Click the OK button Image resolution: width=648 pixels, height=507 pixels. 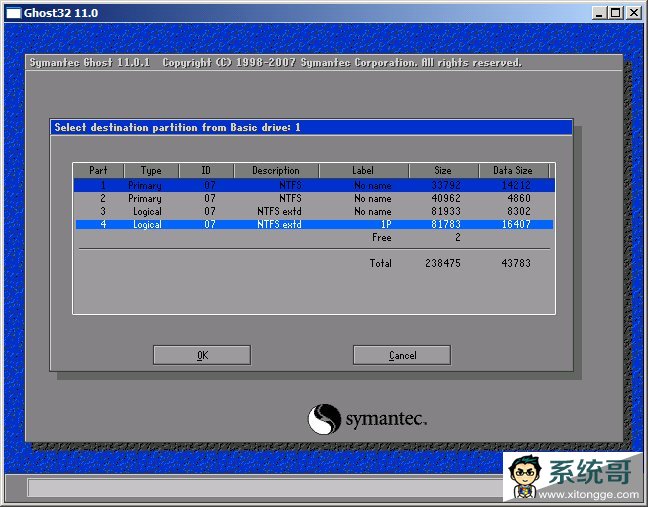(202, 355)
